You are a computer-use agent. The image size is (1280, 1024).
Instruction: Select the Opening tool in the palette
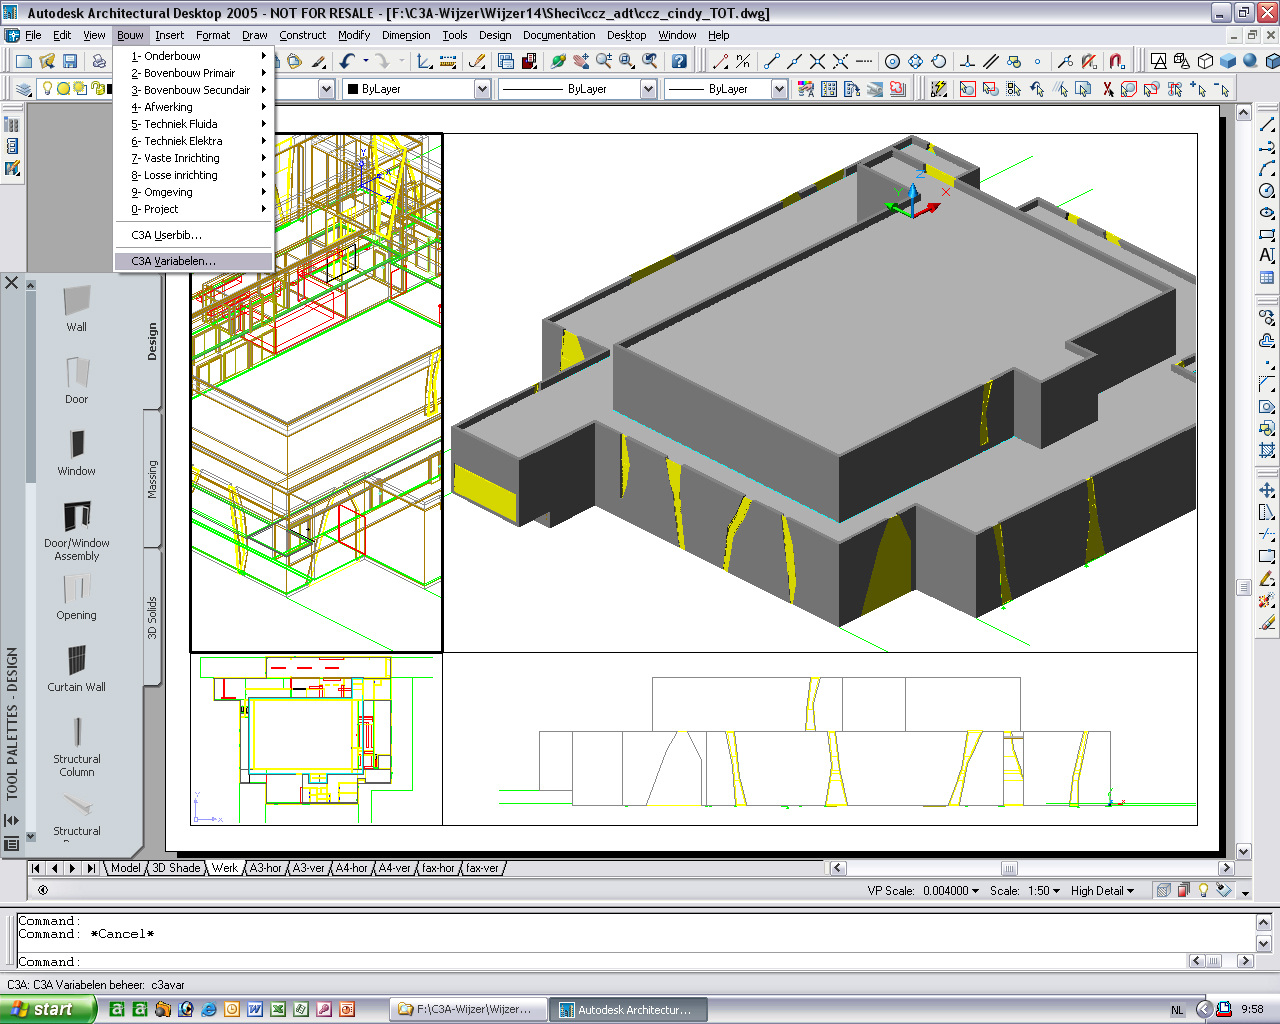click(76, 596)
